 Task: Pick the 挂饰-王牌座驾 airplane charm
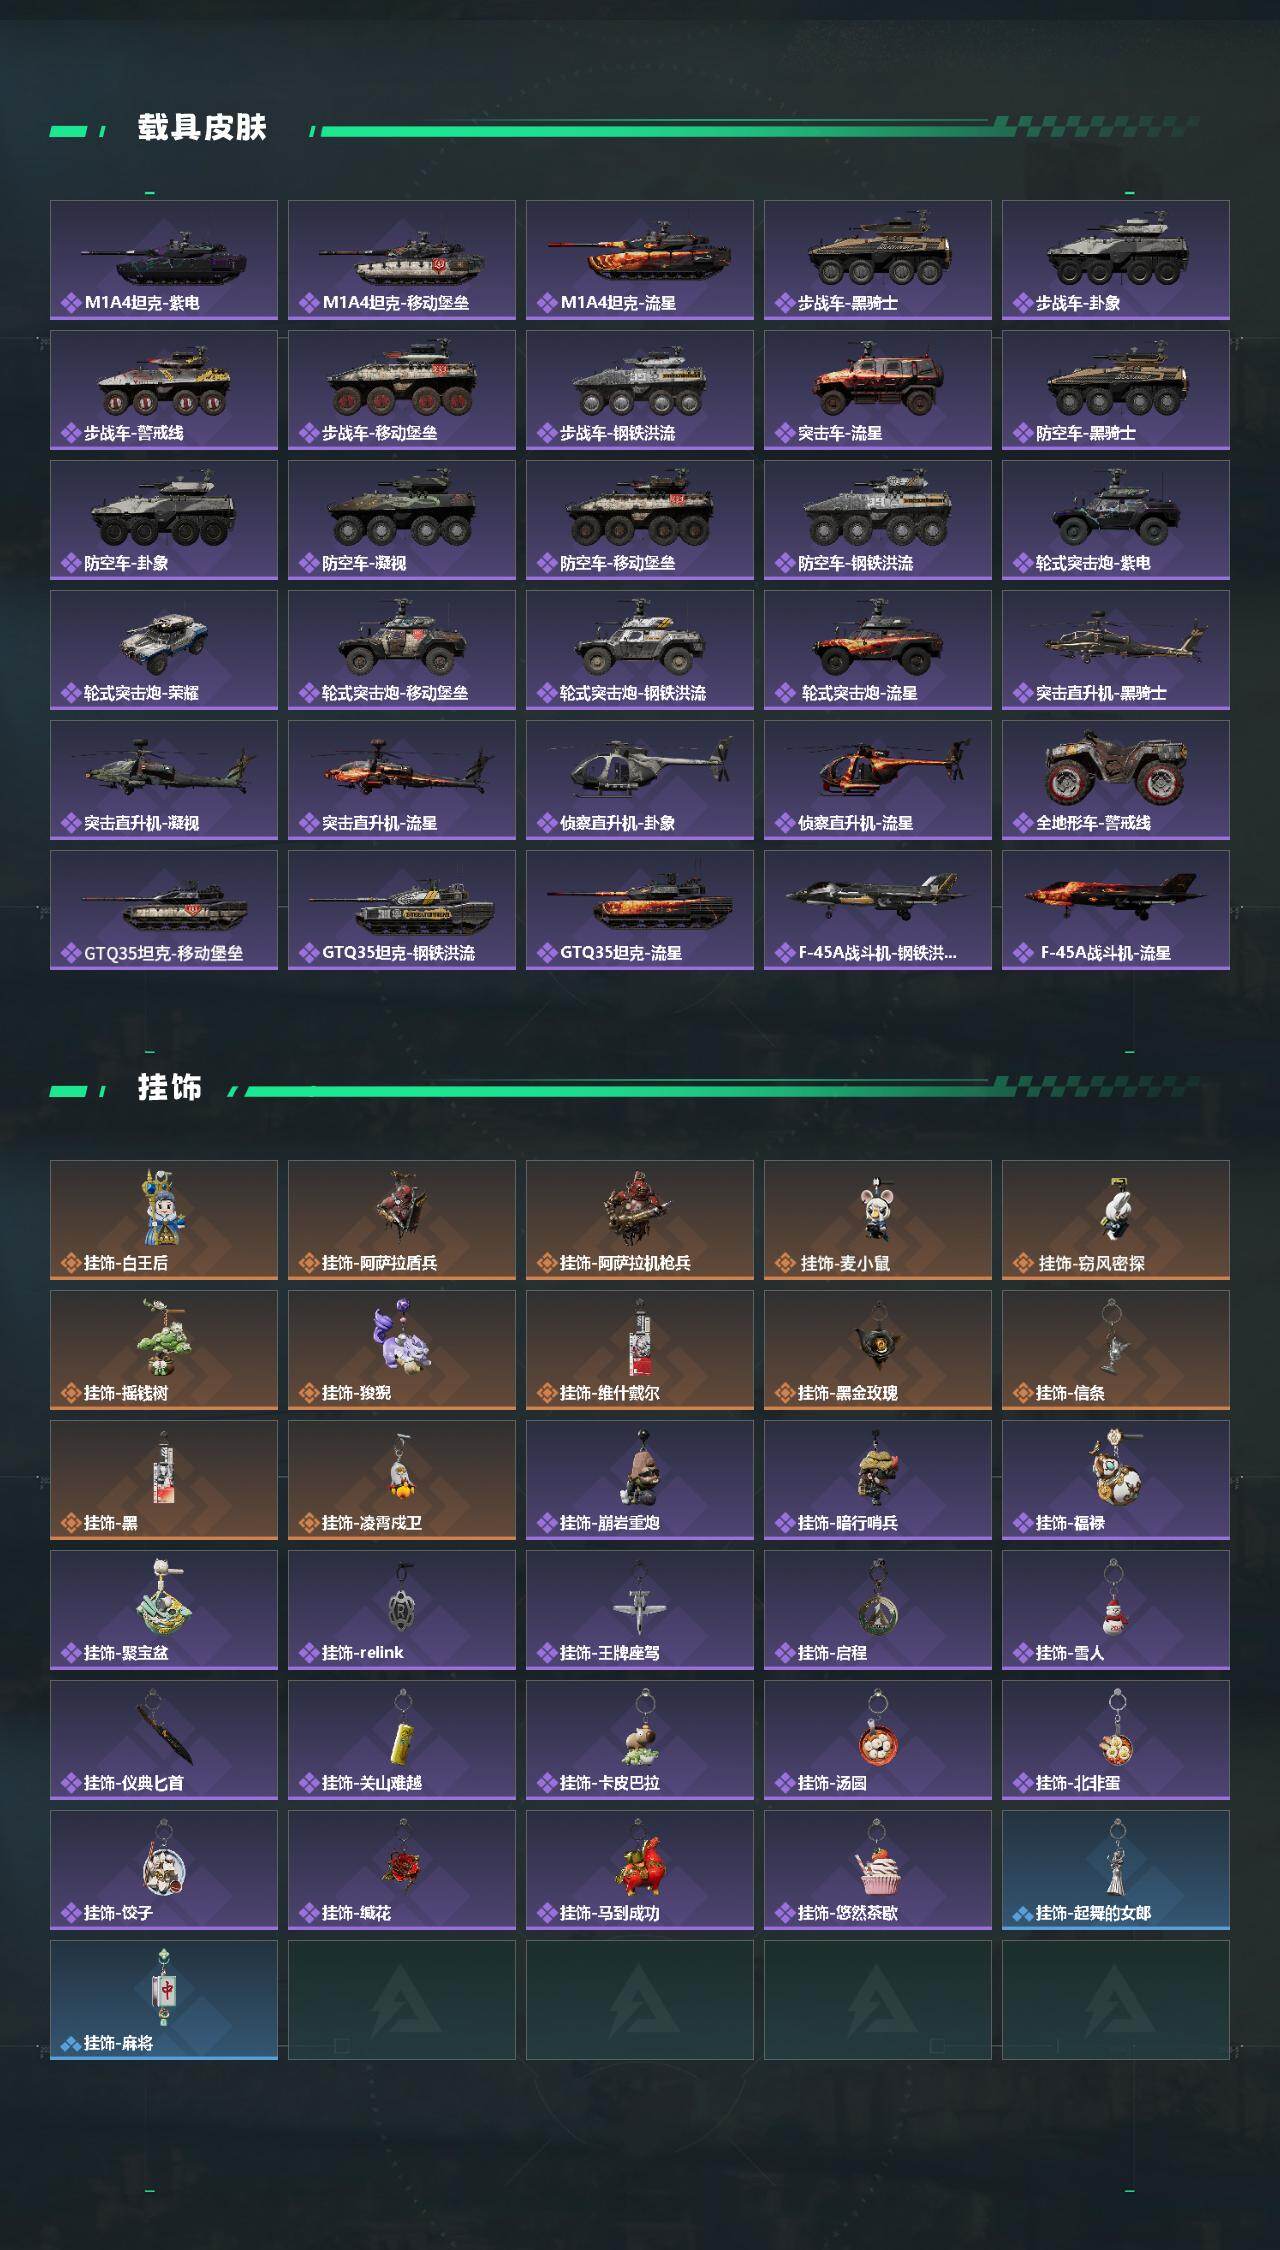640,1610
